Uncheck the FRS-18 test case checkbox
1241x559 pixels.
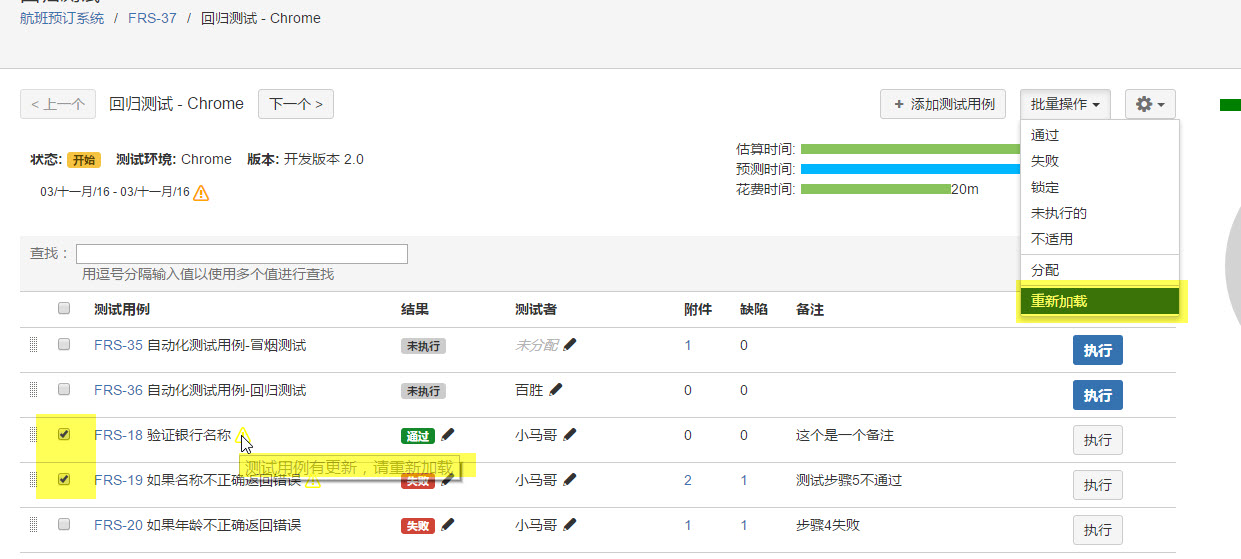click(x=64, y=435)
